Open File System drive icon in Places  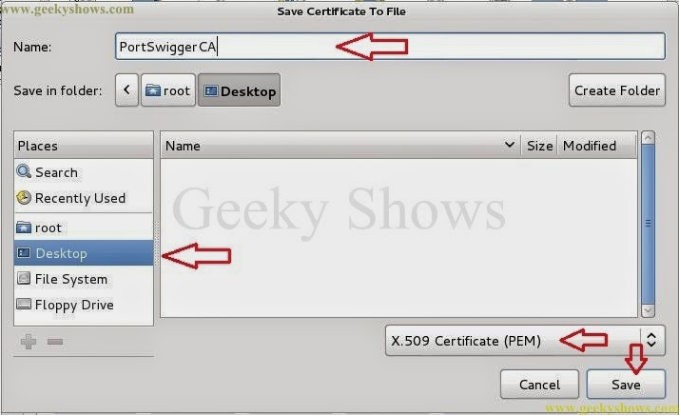coord(23,278)
